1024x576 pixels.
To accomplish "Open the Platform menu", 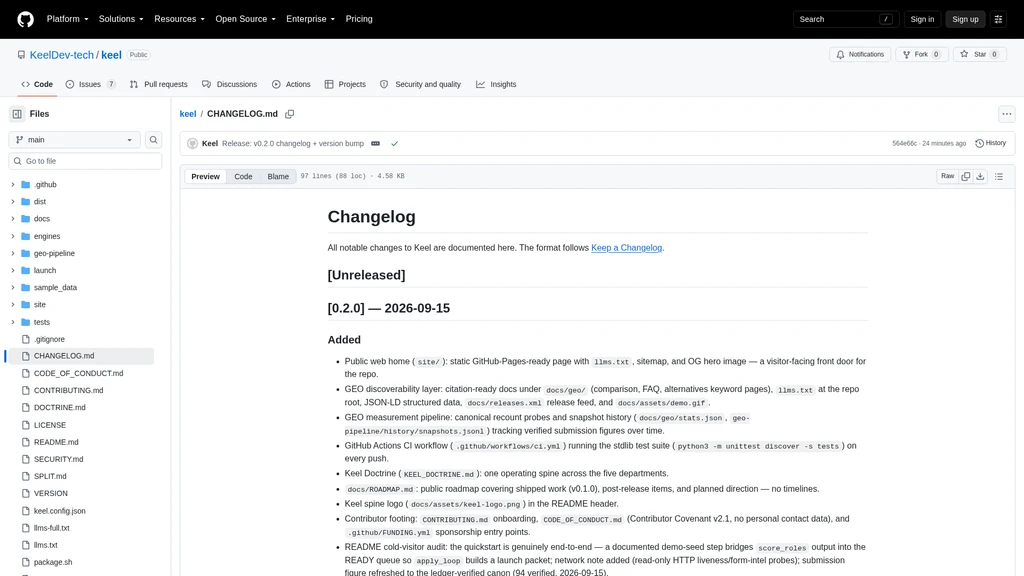I will [x=67, y=19].
